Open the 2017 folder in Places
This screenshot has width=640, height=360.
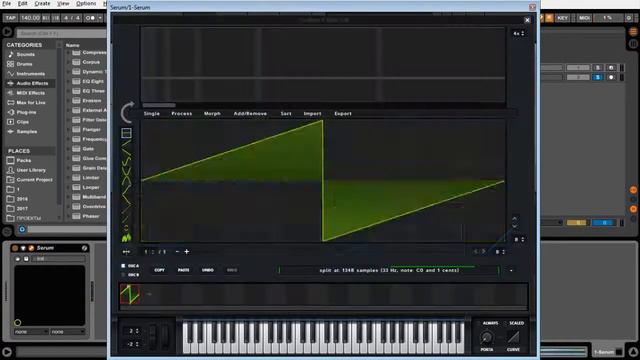[x=22, y=209]
